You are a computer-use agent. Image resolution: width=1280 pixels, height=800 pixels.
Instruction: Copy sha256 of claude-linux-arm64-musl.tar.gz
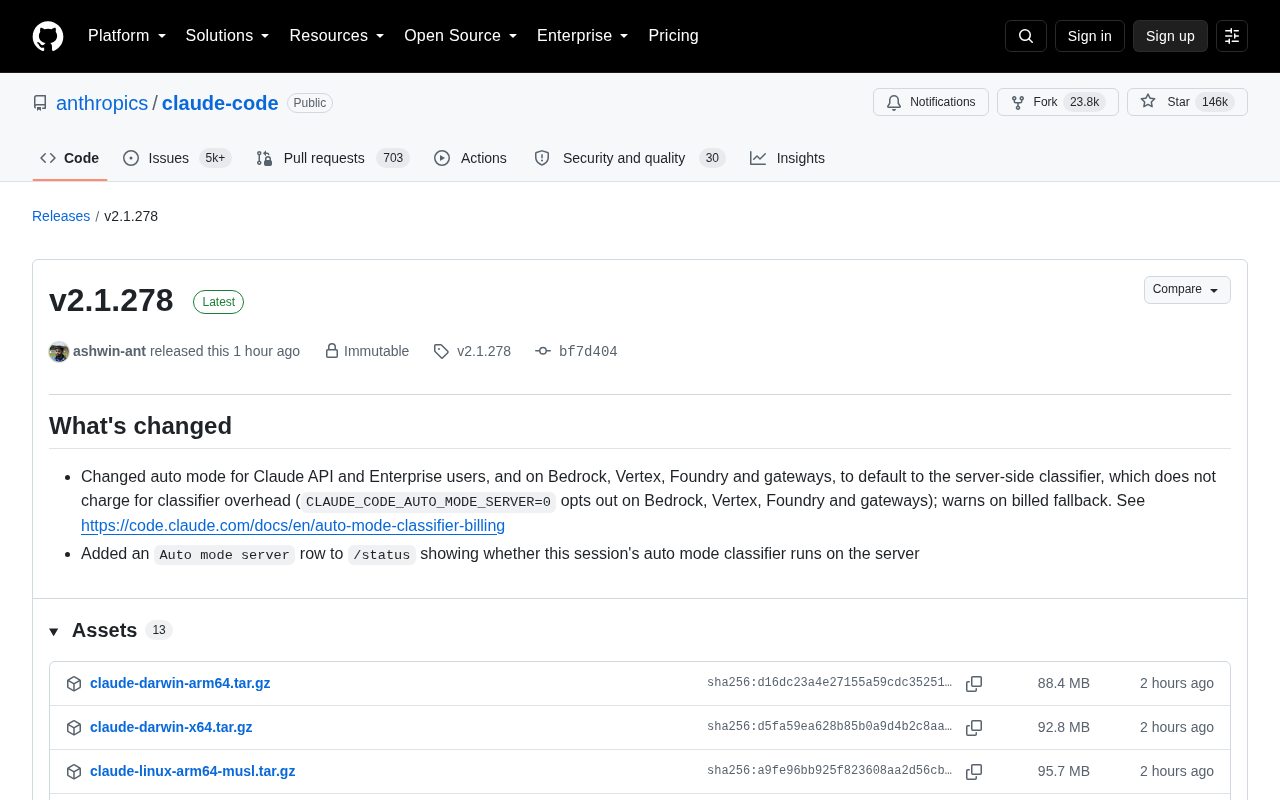pyautogui.click(x=974, y=772)
